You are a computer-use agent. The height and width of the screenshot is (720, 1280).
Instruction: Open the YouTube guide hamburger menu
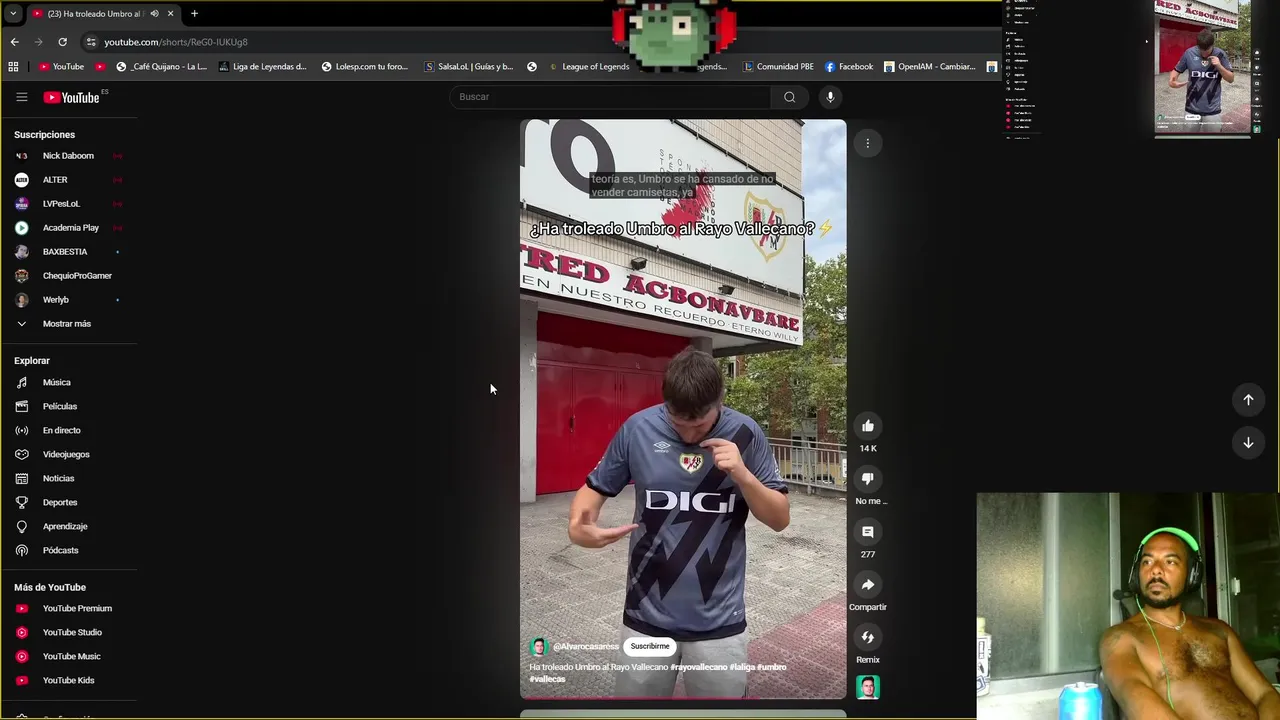coord(21,97)
